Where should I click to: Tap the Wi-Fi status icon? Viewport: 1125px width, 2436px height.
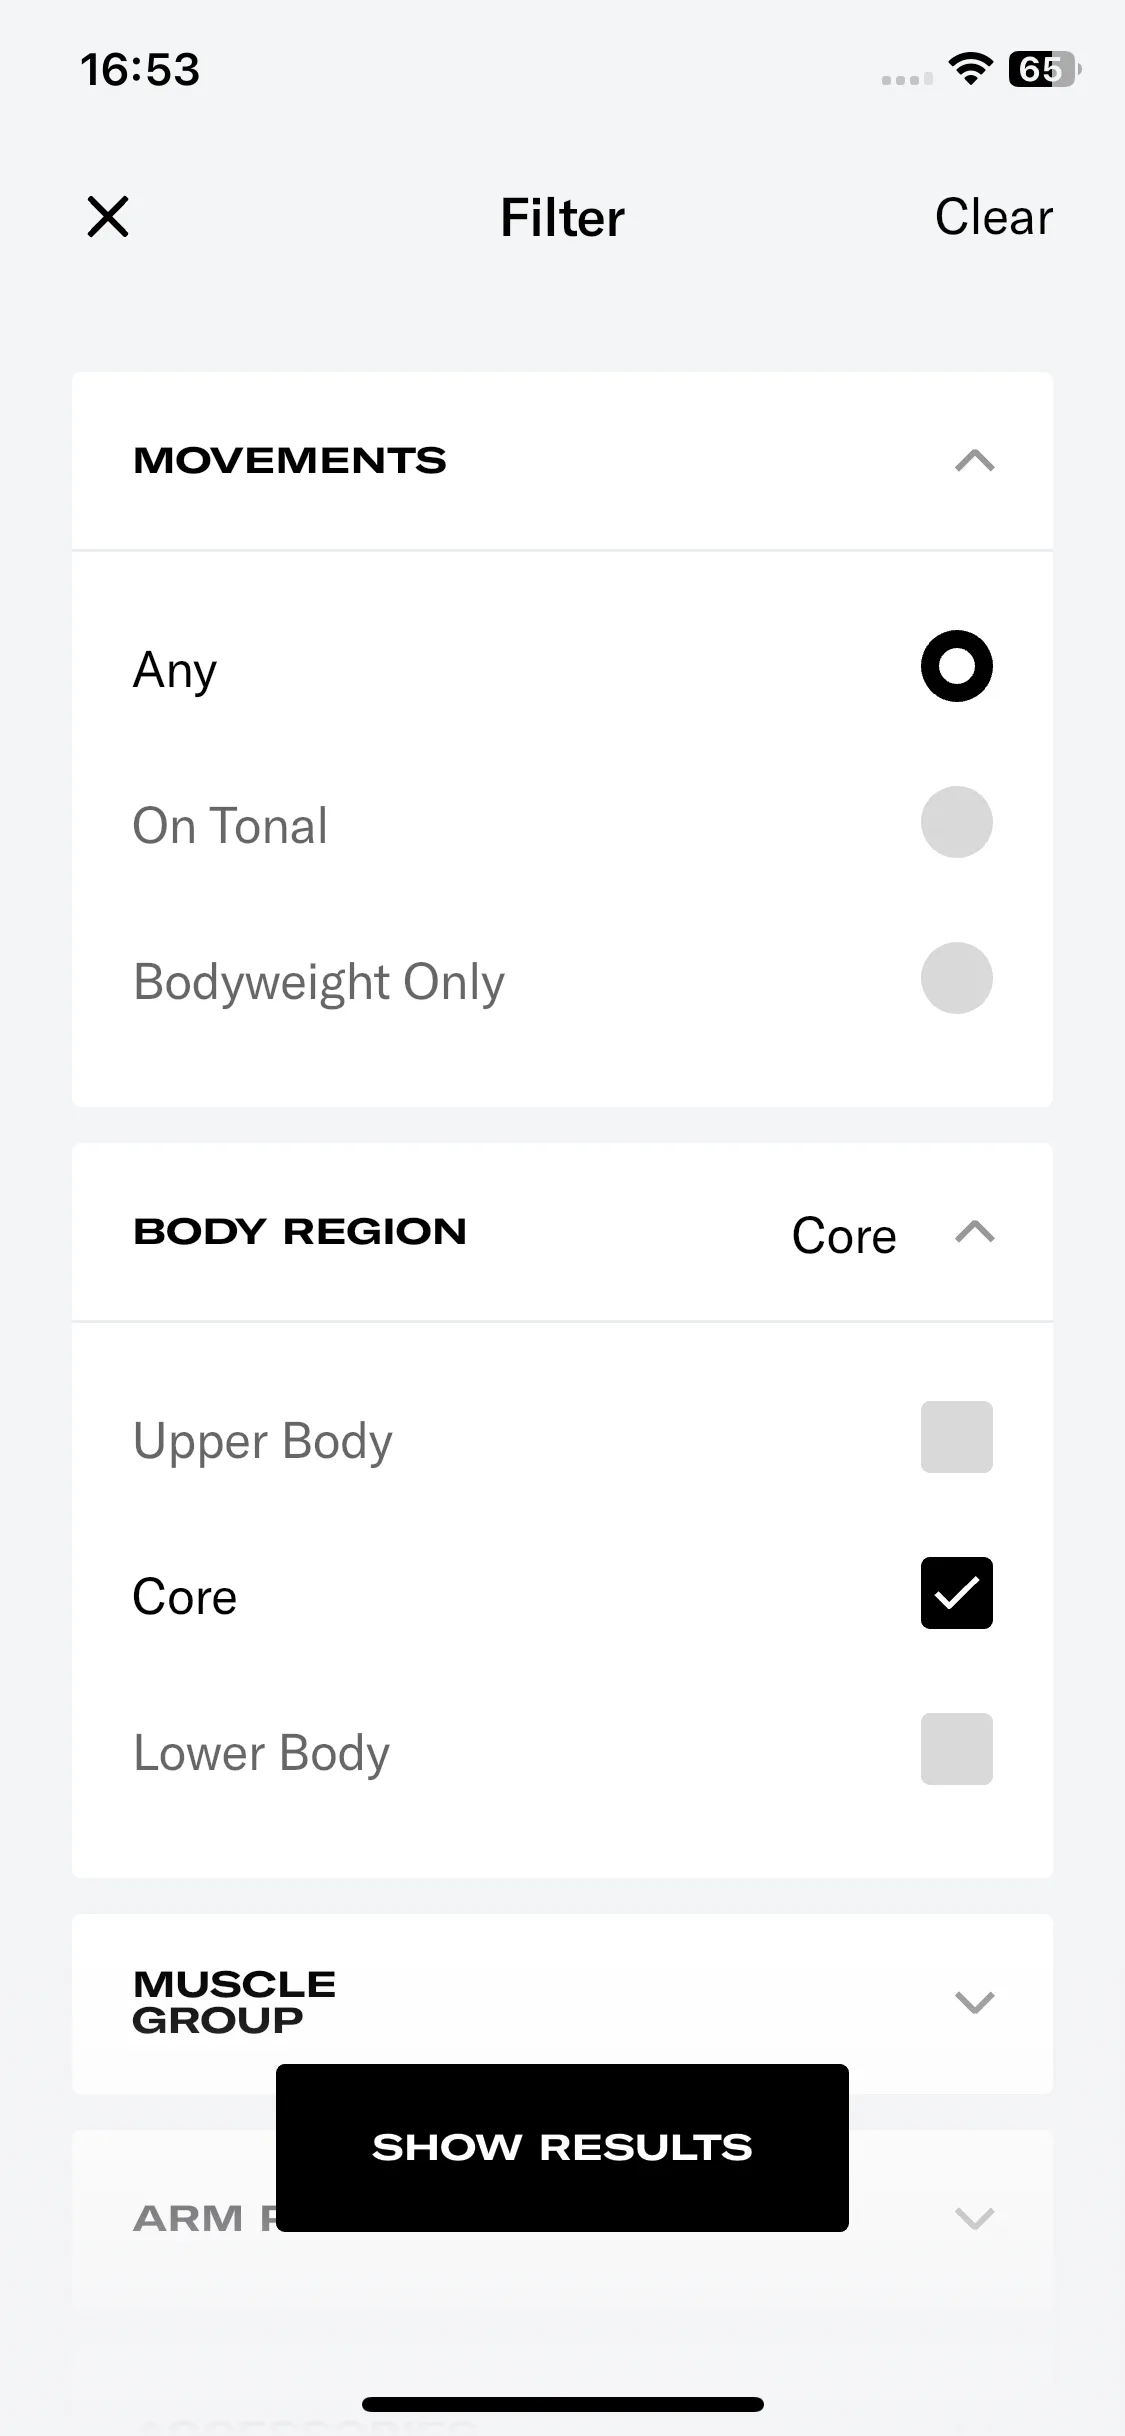(x=969, y=69)
